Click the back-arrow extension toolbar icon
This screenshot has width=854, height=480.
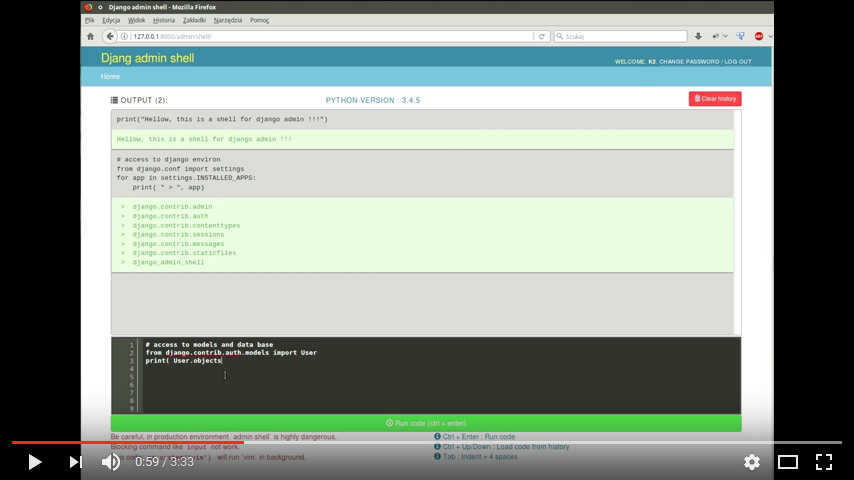715,37
